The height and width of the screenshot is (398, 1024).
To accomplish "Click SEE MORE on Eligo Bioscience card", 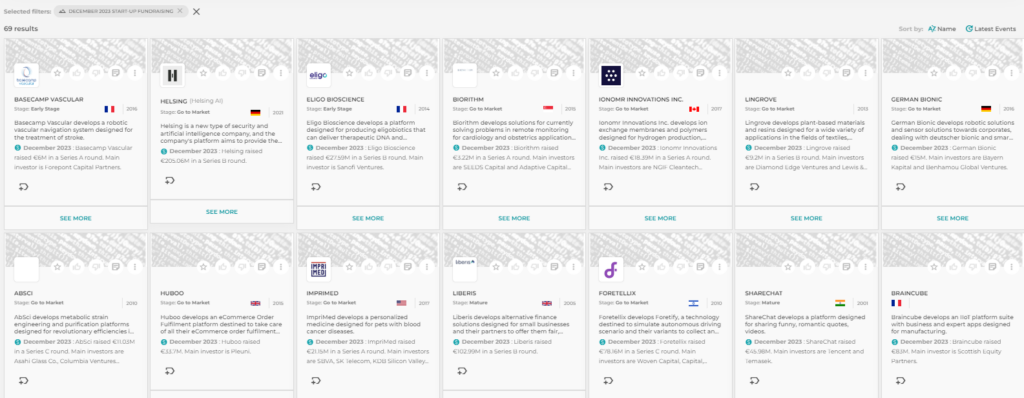I will [x=368, y=218].
